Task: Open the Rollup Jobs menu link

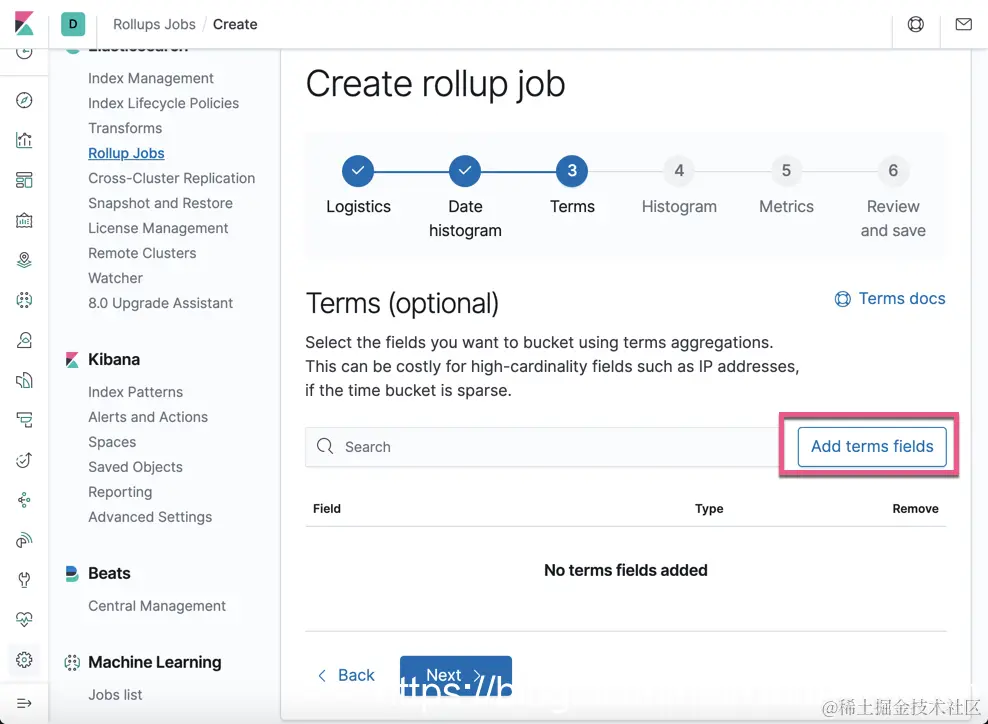Action: click(126, 153)
